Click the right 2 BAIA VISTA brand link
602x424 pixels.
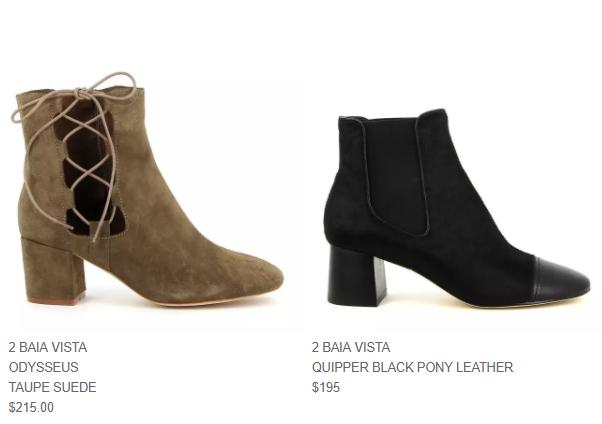click(351, 347)
